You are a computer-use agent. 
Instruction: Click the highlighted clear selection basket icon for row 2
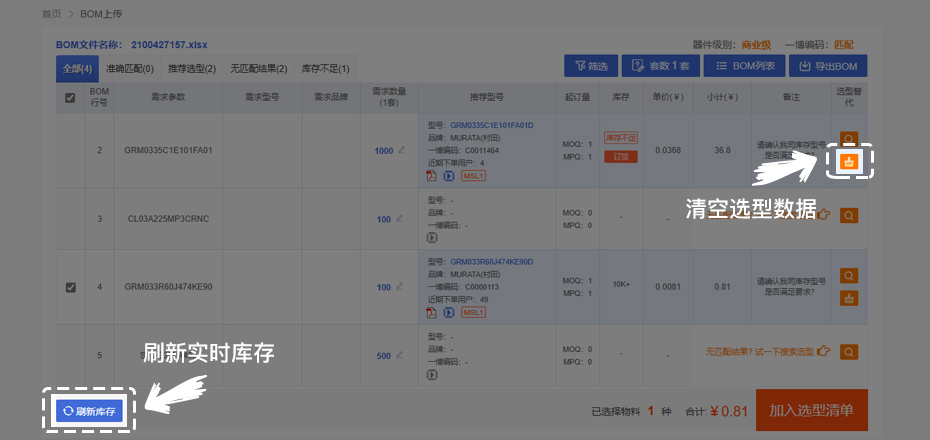849,161
